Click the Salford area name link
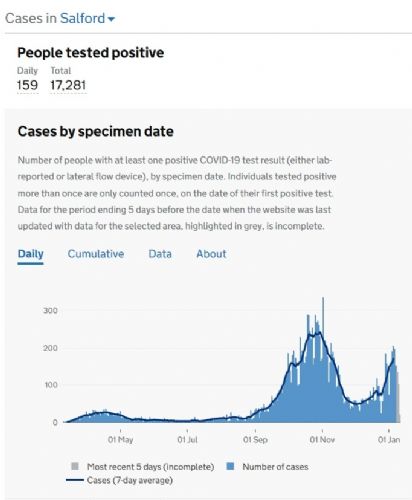Image resolution: width=412 pixels, height=500 pixels. pos(82,18)
